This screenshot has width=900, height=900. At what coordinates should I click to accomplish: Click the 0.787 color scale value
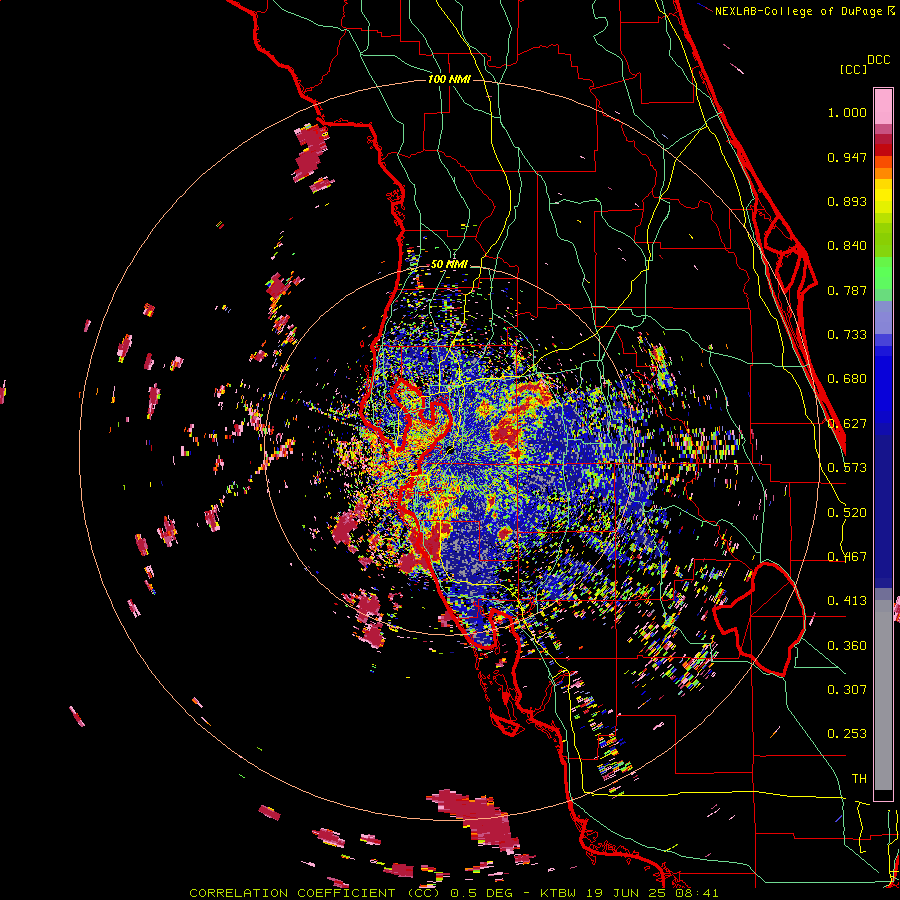click(x=847, y=290)
